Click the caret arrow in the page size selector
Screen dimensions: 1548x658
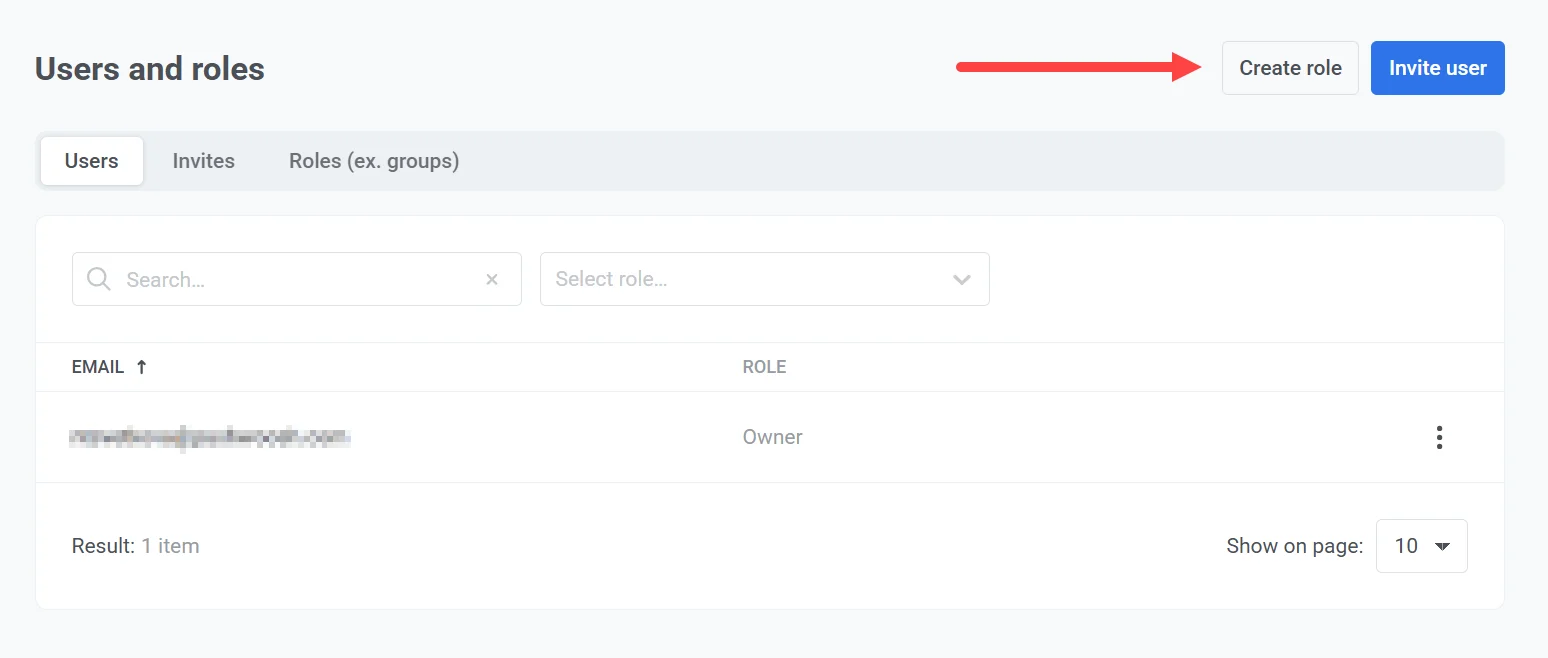[1442, 547]
